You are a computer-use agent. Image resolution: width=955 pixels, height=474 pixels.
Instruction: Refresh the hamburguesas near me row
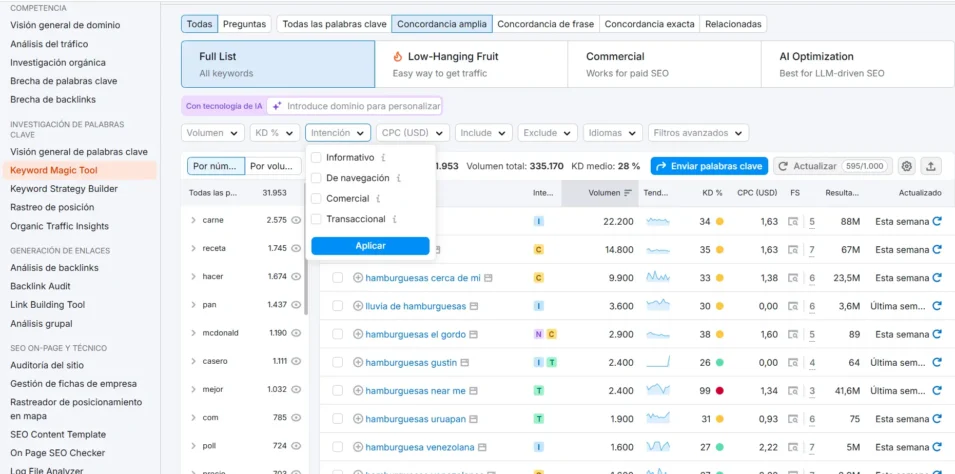(937, 391)
